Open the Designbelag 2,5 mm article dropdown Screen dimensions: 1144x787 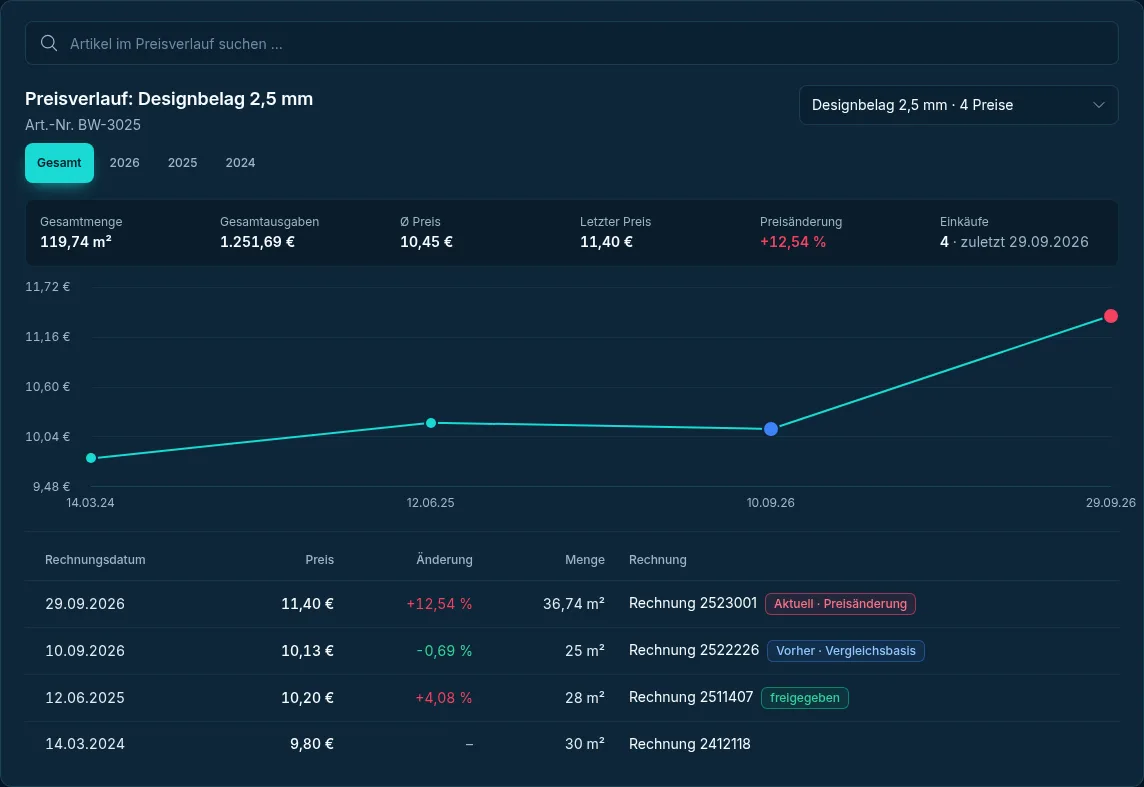click(x=958, y=105)
